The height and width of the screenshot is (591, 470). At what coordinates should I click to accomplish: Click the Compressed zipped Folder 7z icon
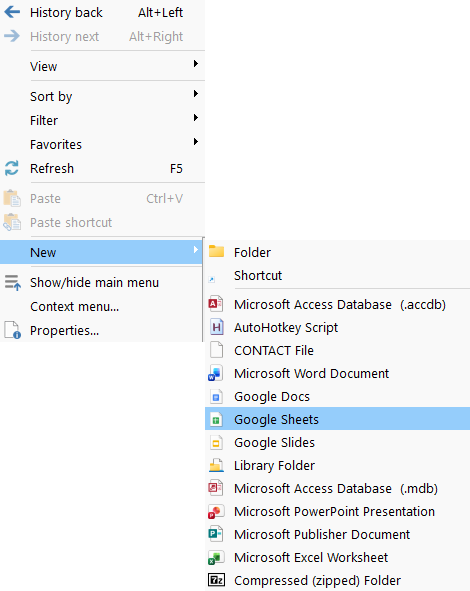pyautogui.click(x=216, y=580)
